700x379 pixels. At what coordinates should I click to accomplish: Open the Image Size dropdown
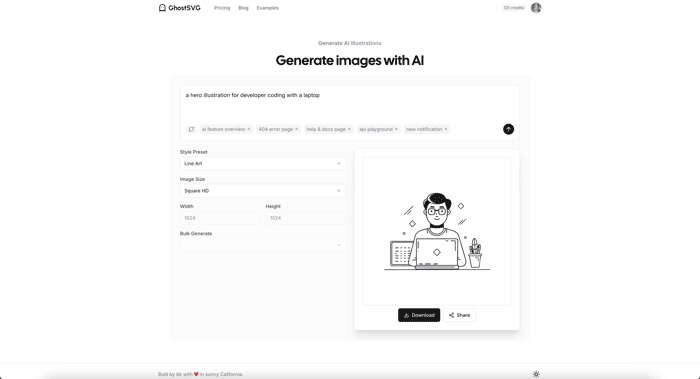262,191
